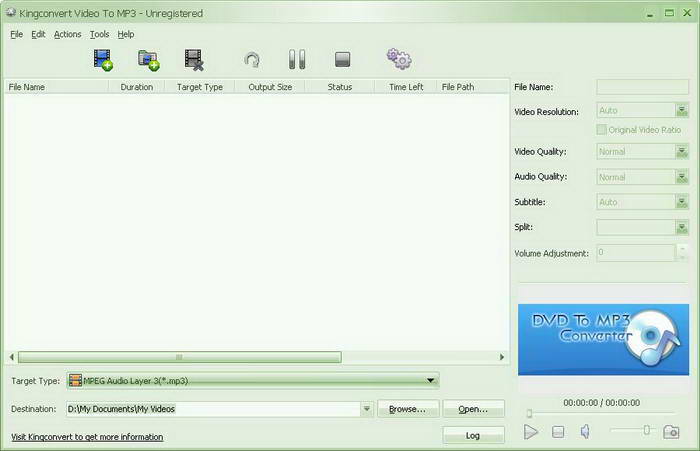The image size is (700, 451).
Task: Expand Destination path dropdown arrow
Action: pos(367,409)
